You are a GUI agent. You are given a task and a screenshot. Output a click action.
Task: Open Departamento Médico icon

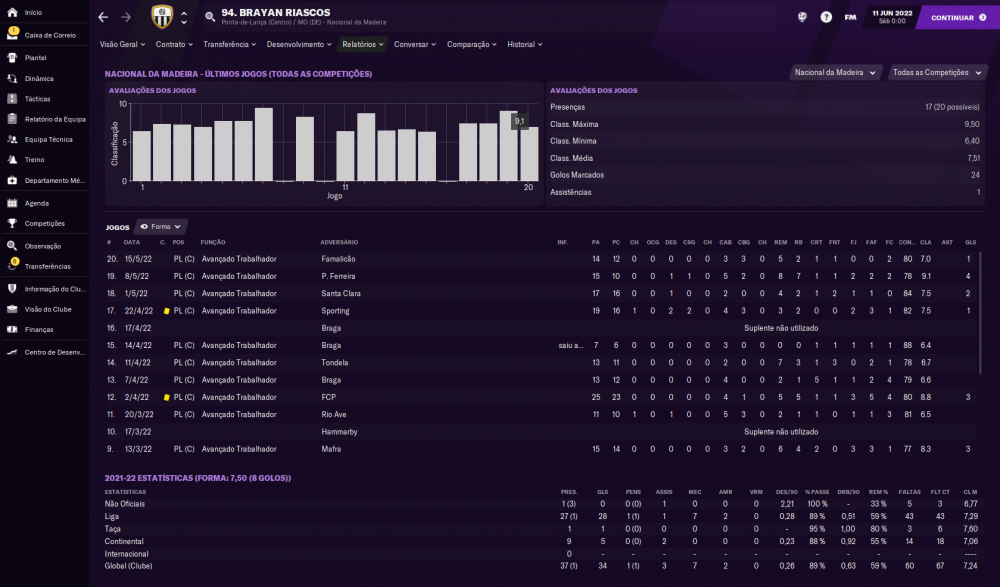[12, 181]
